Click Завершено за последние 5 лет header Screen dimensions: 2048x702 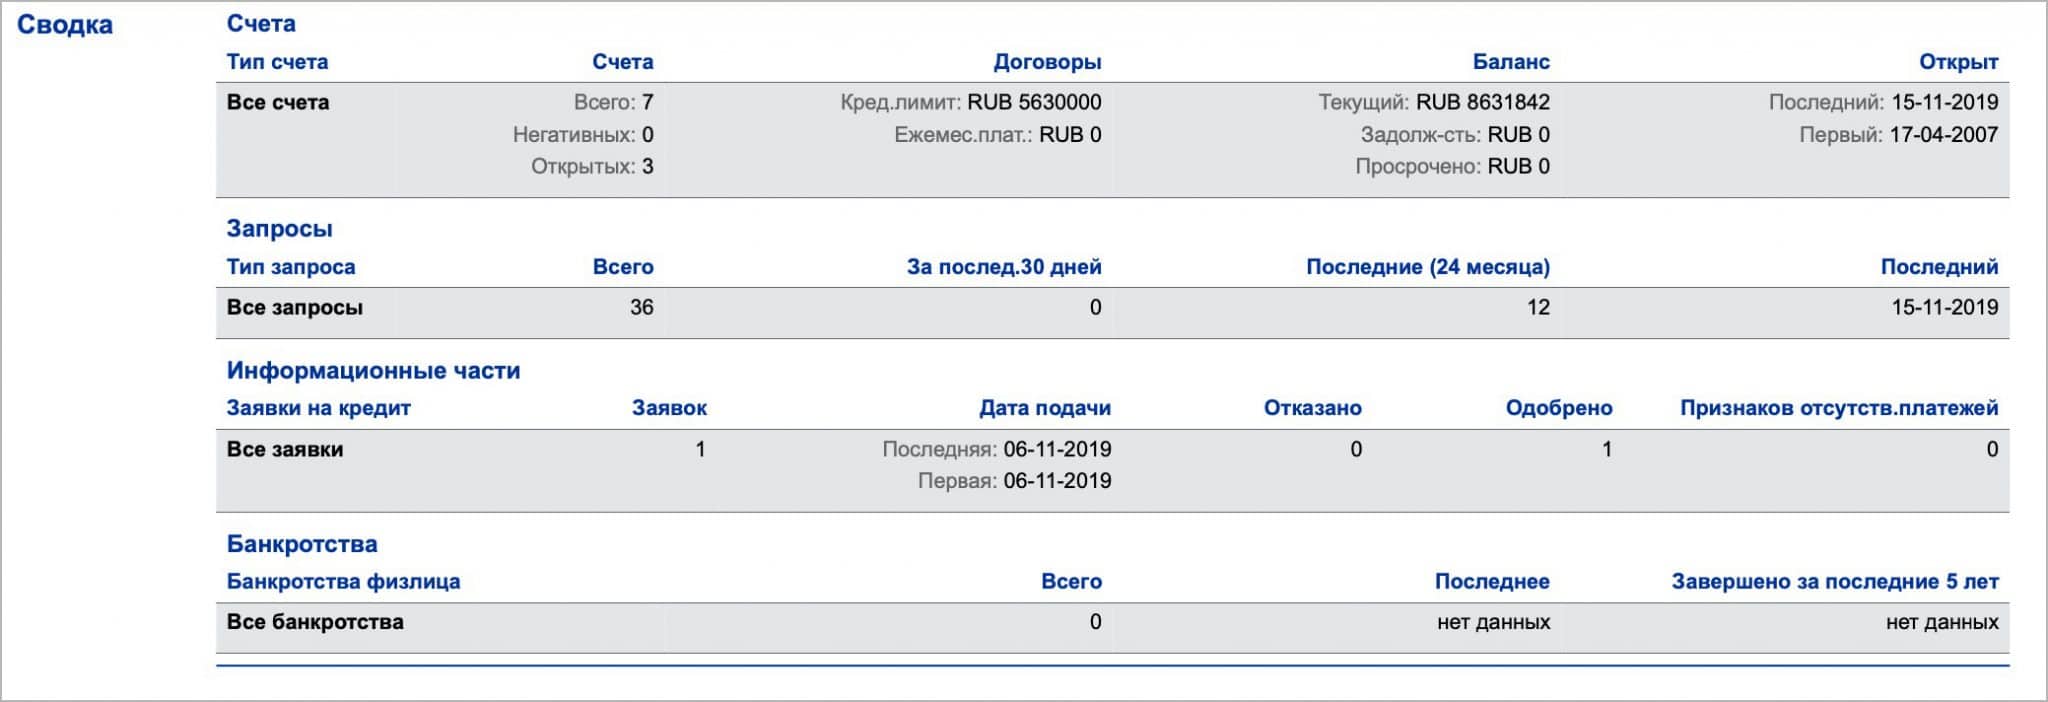pyautogui.click(x=1835, y=581)
